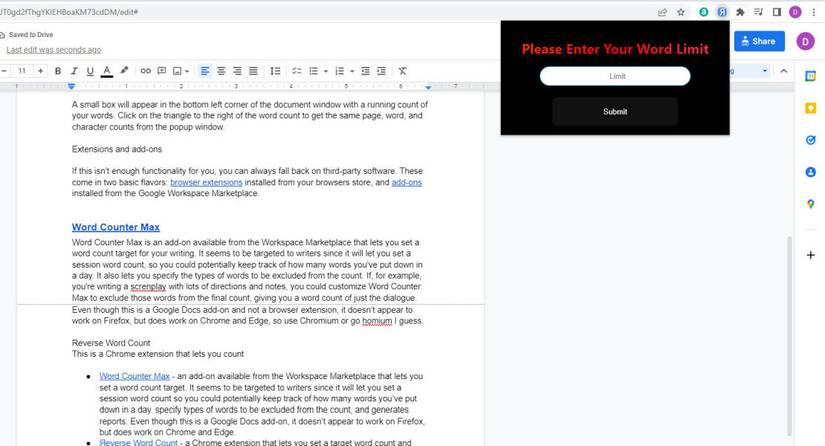This screenshot has width=825, height=446.
Task: Get add-ons with the plus icon
Action: (810, 255)
